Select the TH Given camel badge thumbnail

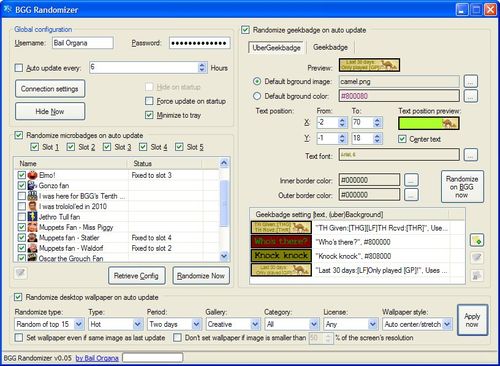click(281, 228)
